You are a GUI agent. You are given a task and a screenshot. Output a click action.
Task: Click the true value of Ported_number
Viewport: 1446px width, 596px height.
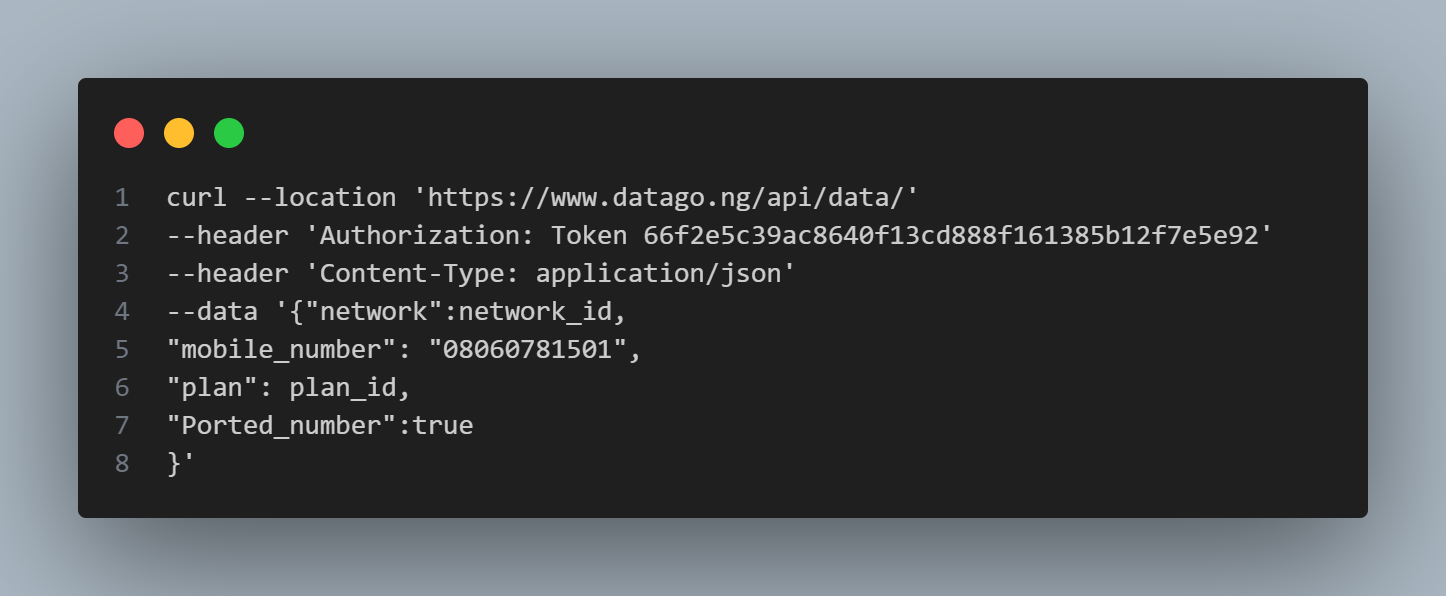tap(442, 426)
